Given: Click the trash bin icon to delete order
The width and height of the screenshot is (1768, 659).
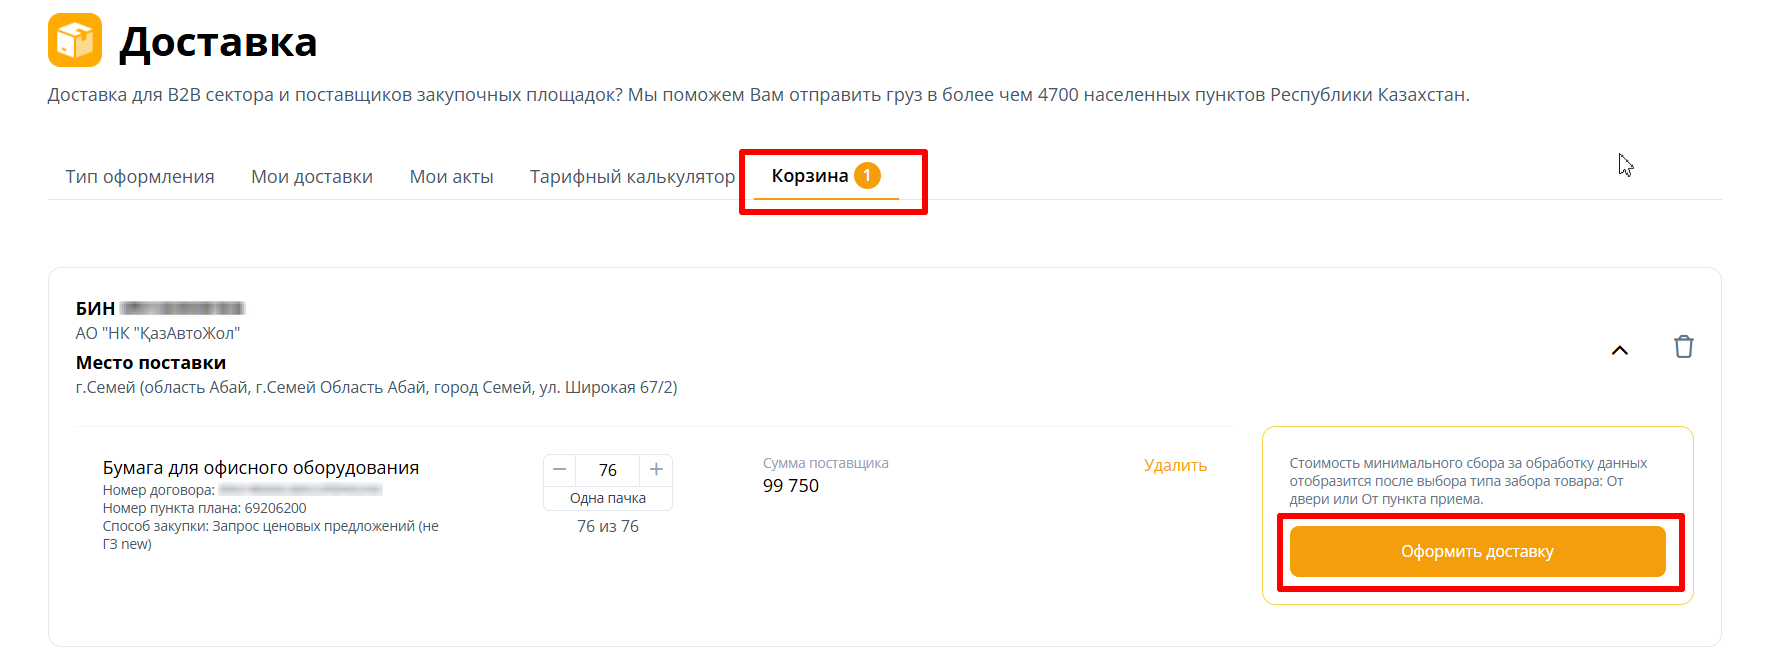Looking at the screenshot, I should (1684, 347).
